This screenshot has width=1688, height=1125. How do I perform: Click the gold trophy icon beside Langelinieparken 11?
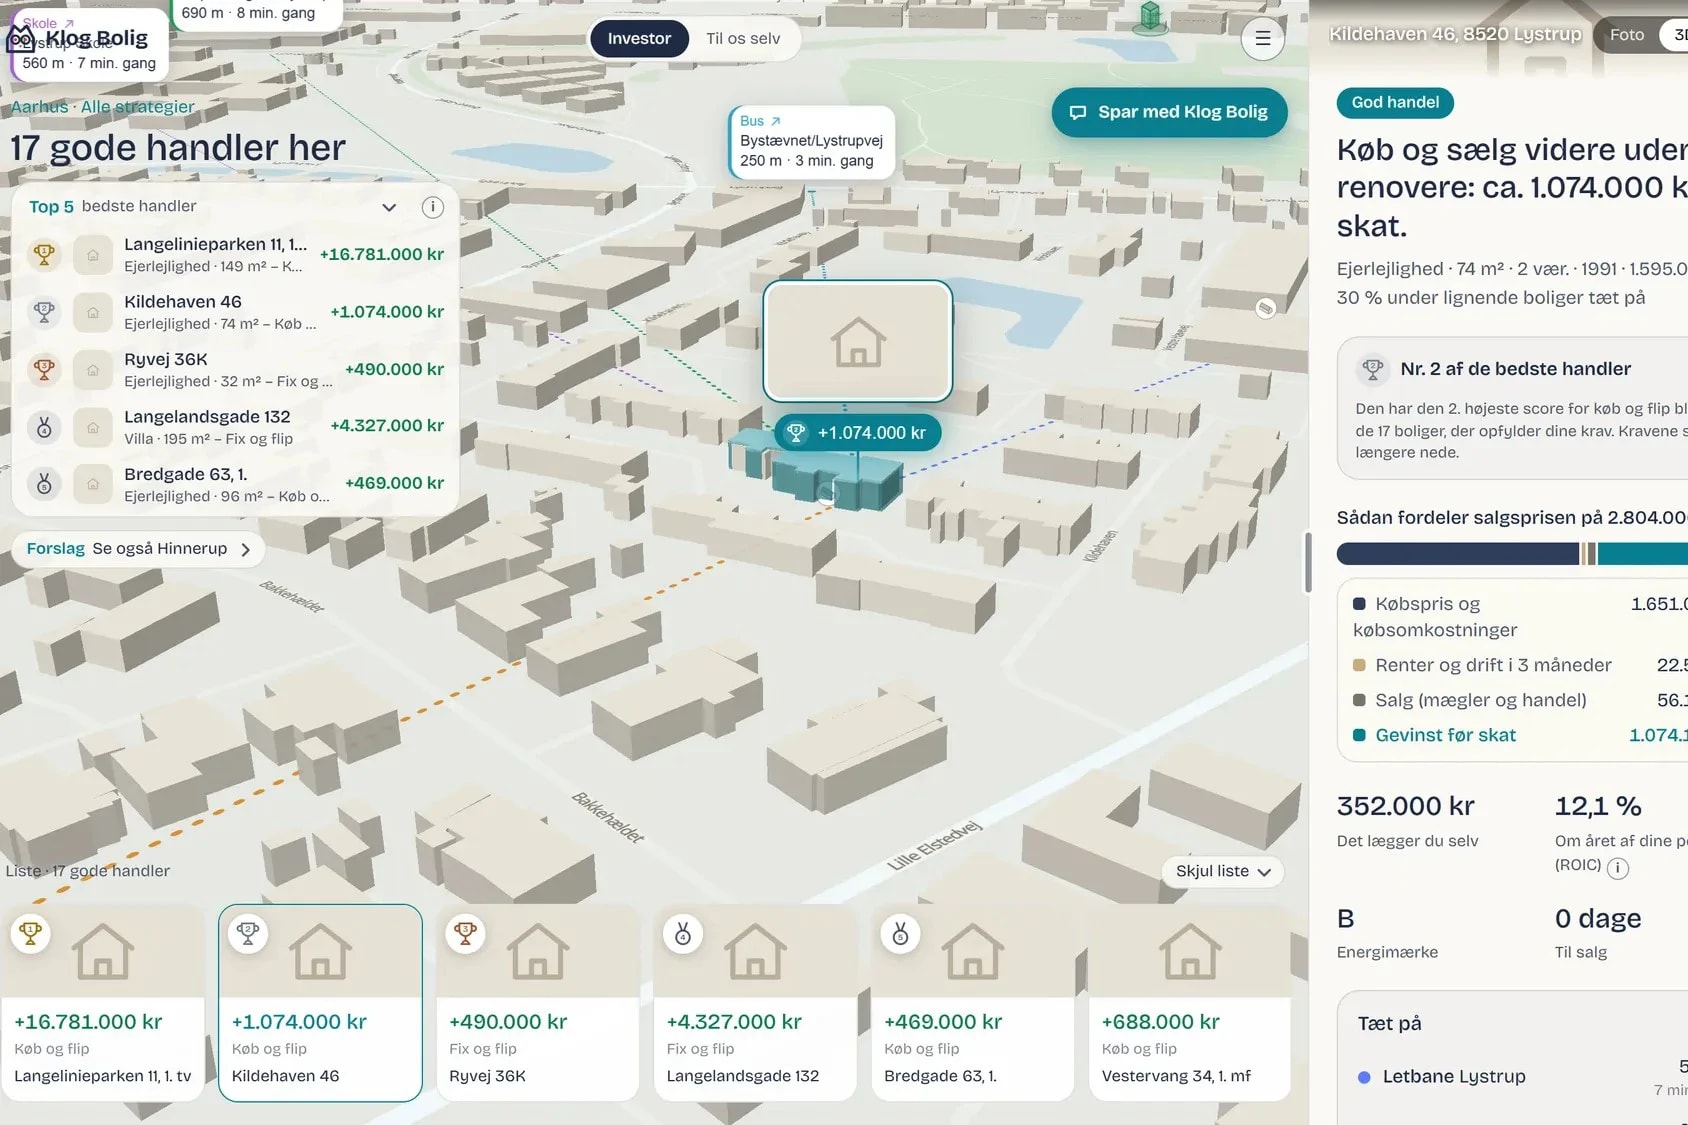click(44, 254)
